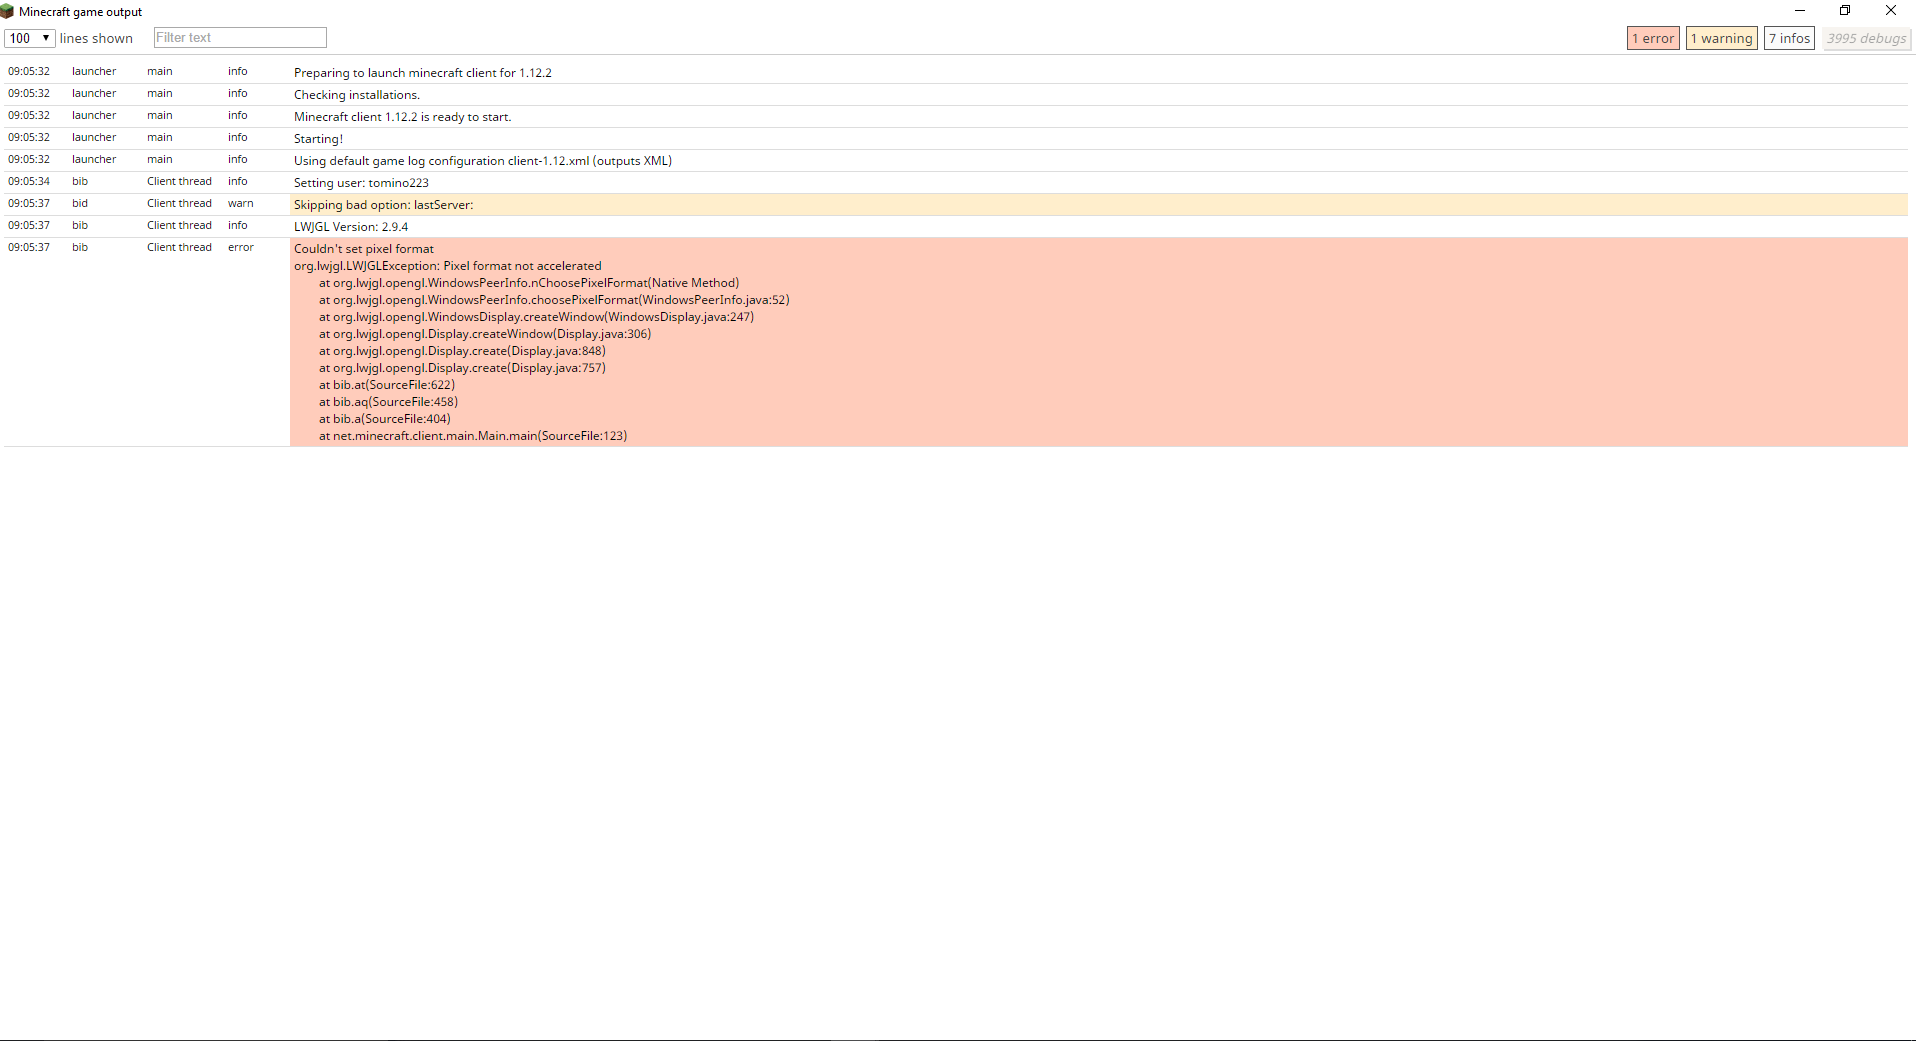
Task: Click 'Client thread' in the Setting user row
Action: pos(179,181)
